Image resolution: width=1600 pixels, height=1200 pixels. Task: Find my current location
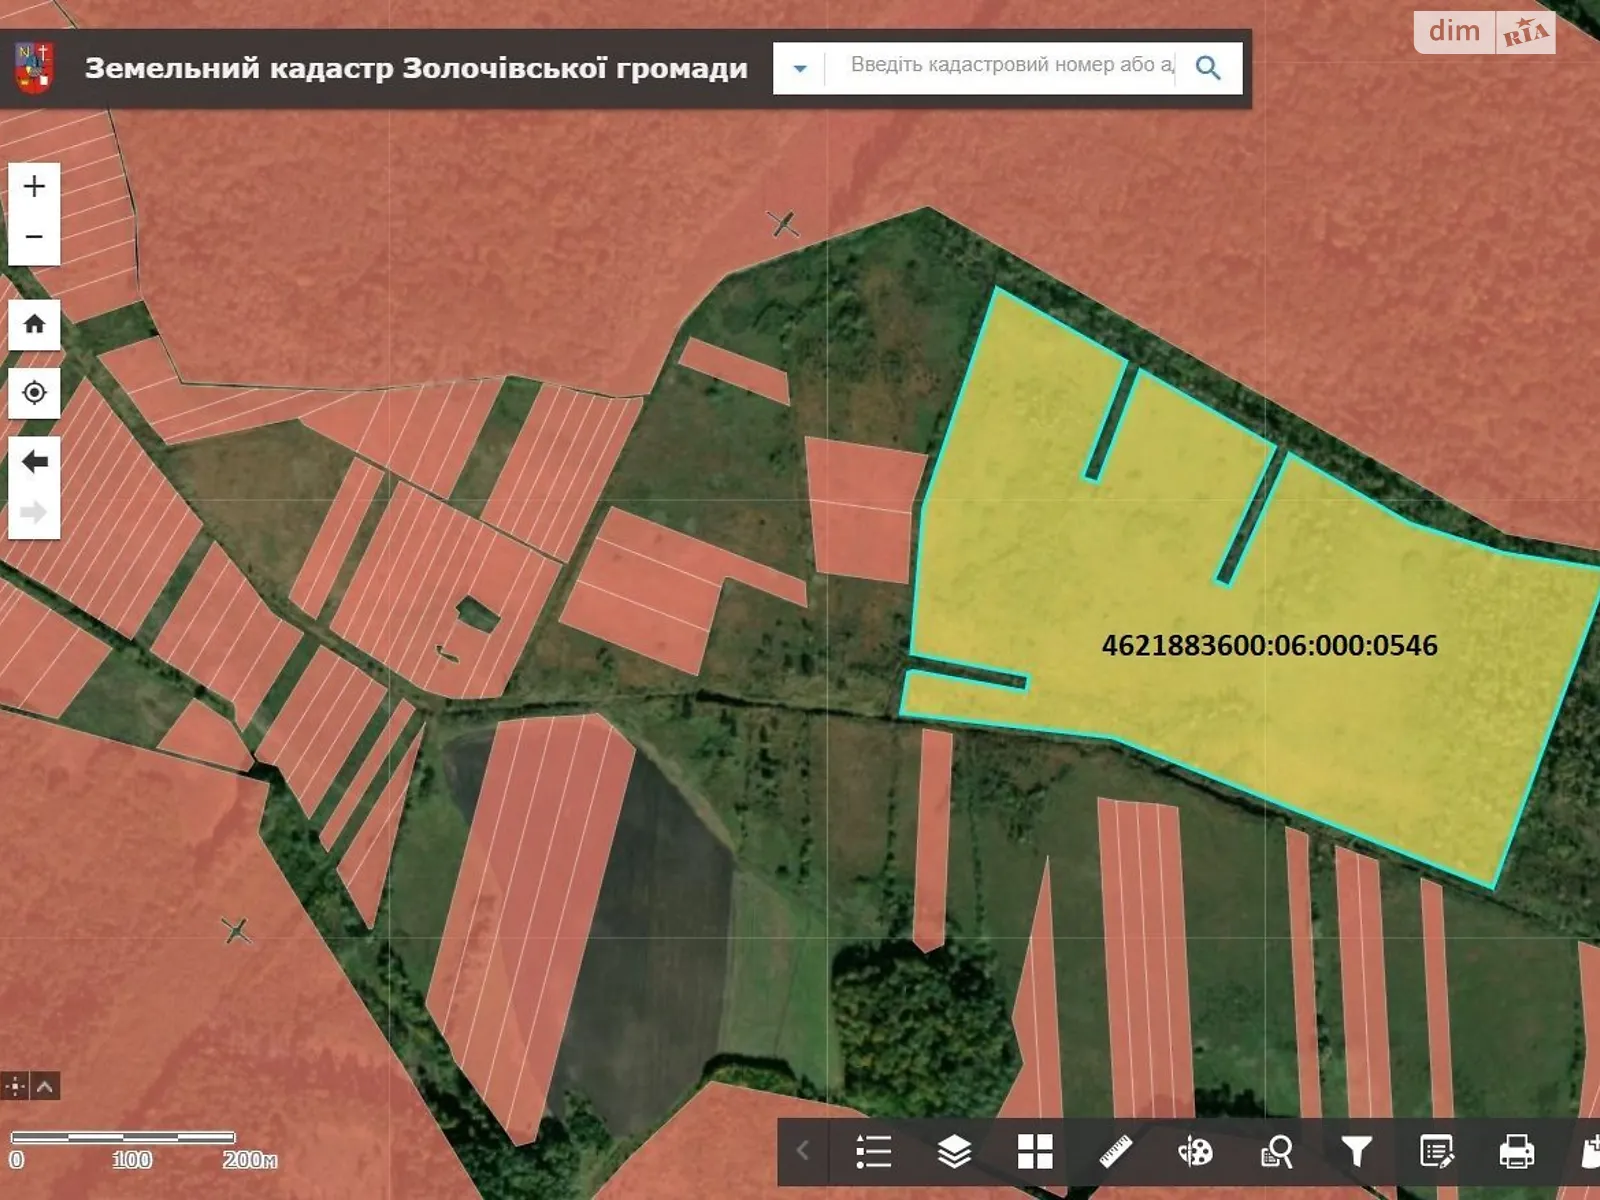pyautogui.click(x=34, y=392)
